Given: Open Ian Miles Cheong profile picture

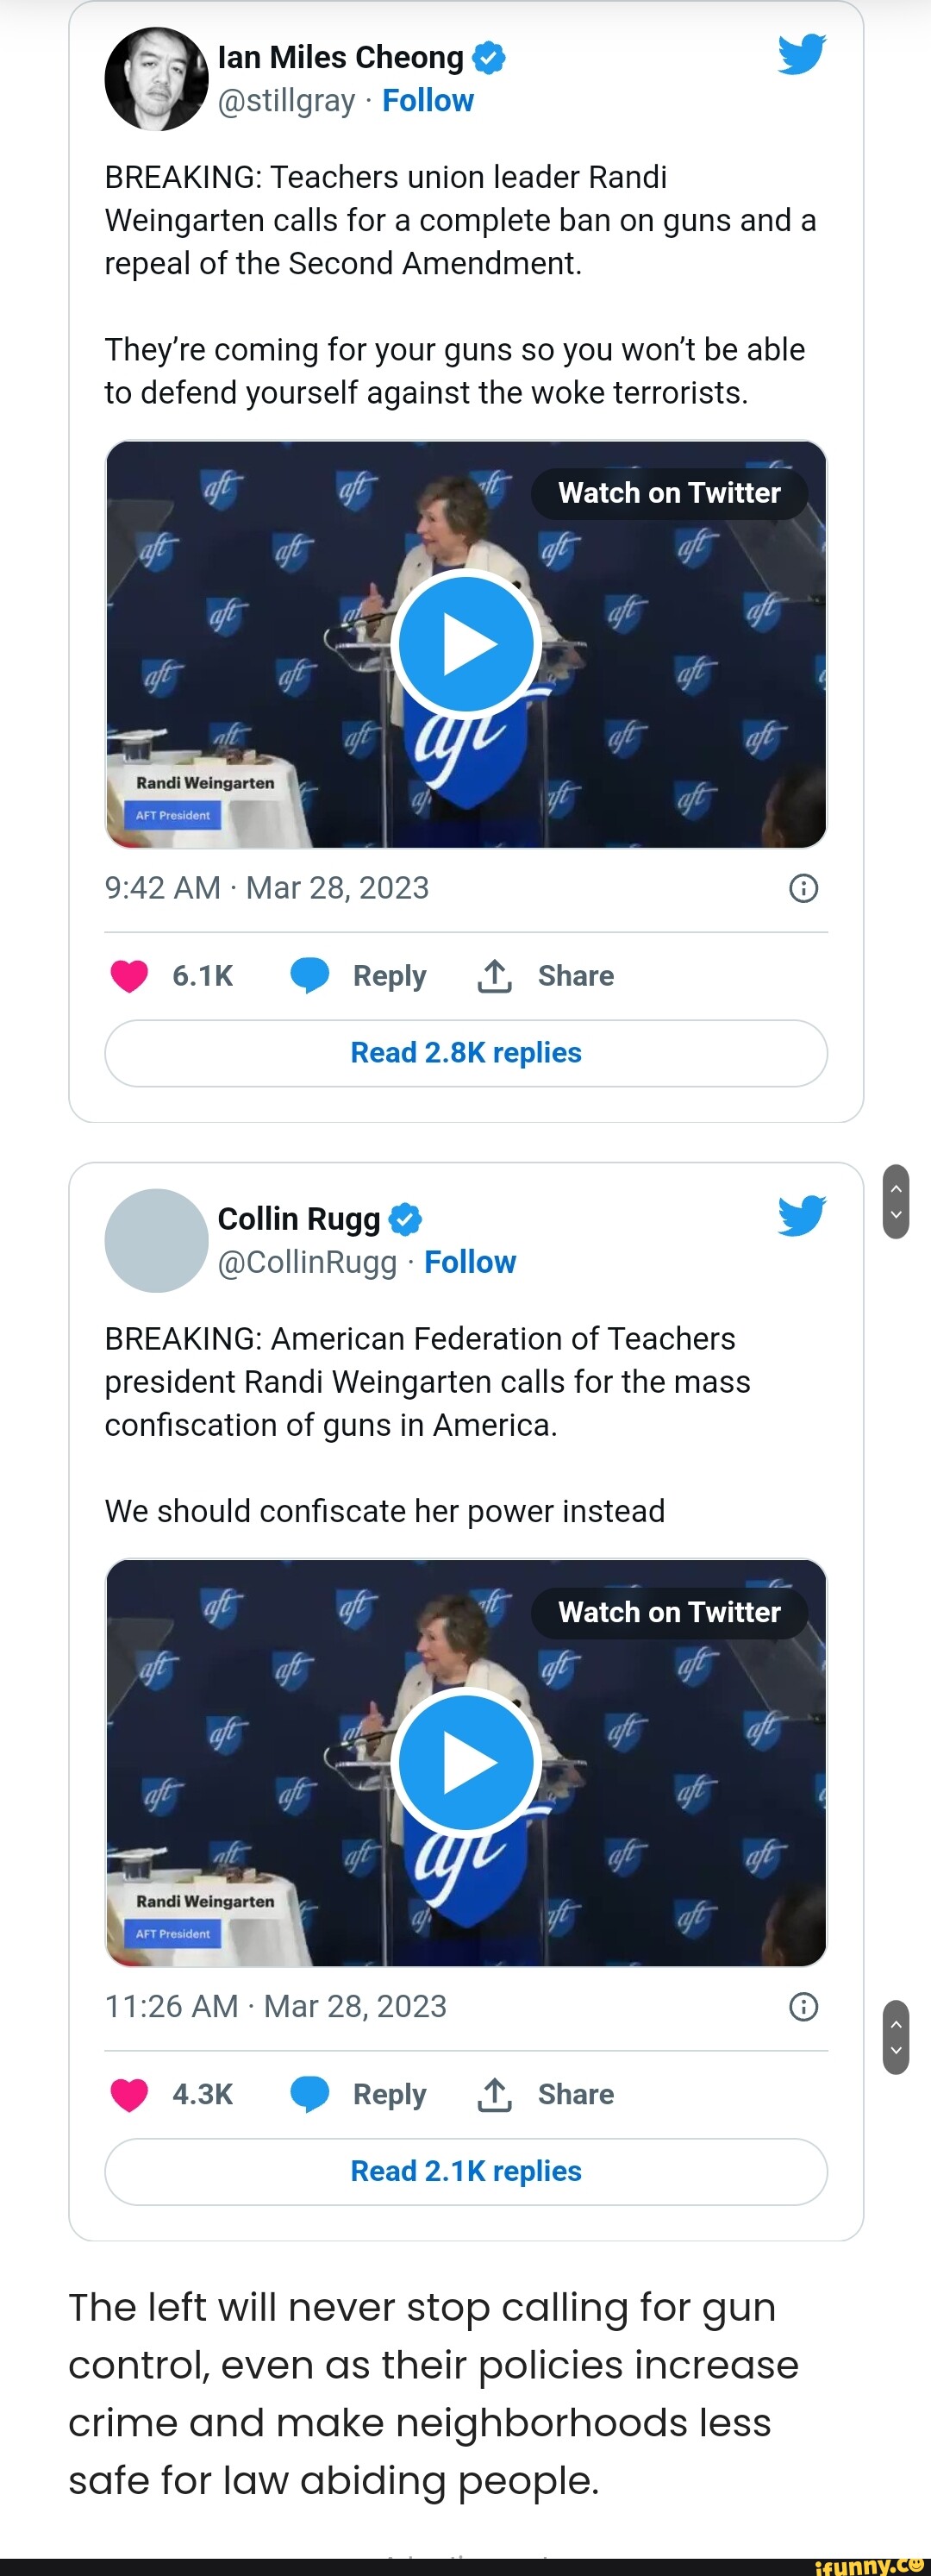Looking at the screenshot, I should pyautogui.click(x=156, y=79).
